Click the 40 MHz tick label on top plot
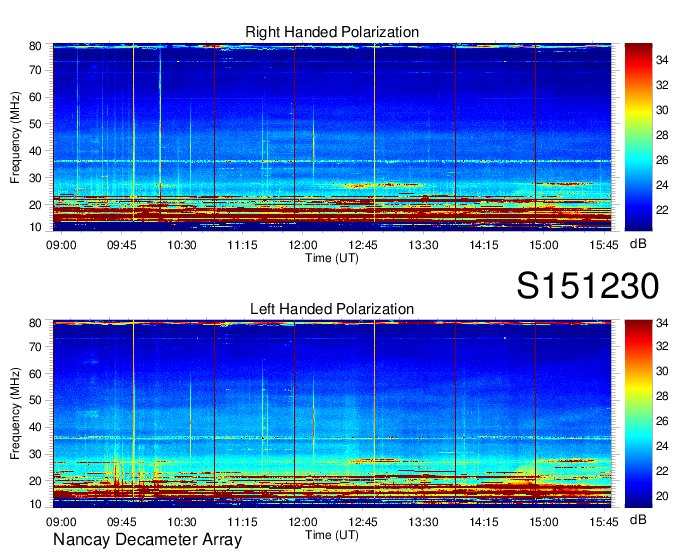 coord(35,151)
